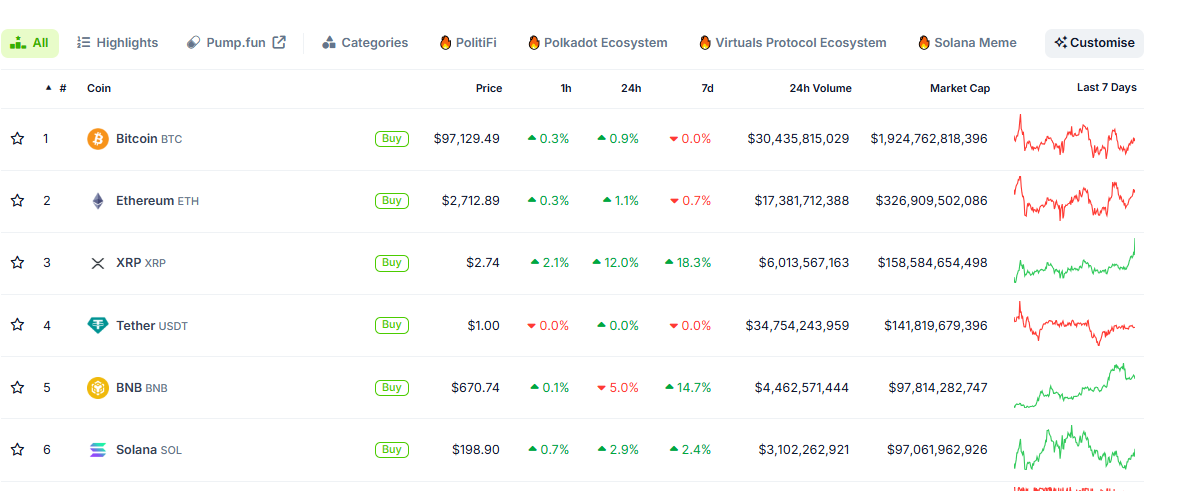Sort table by Market Cap header

(960, 88)
